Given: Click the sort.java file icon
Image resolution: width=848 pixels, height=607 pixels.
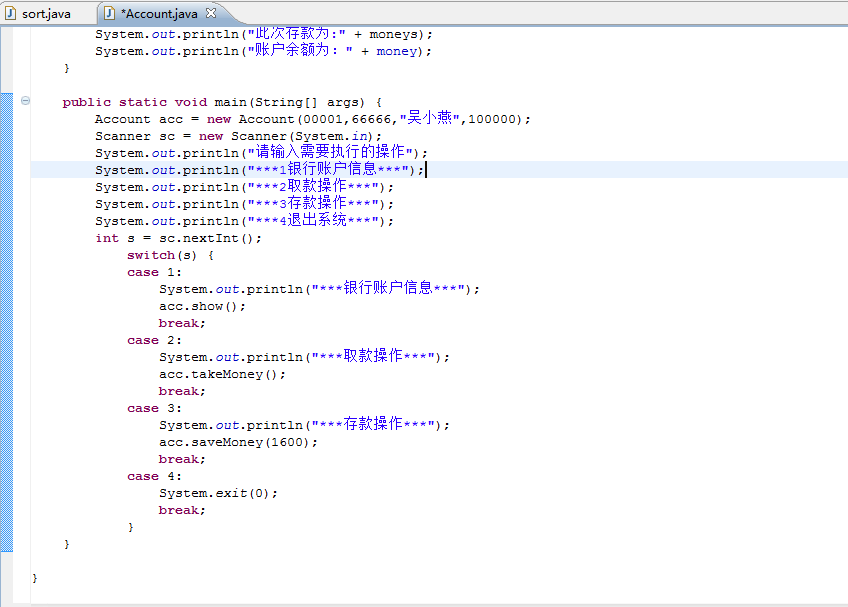Looking at the screenshot, I should (x=10, y=13).
